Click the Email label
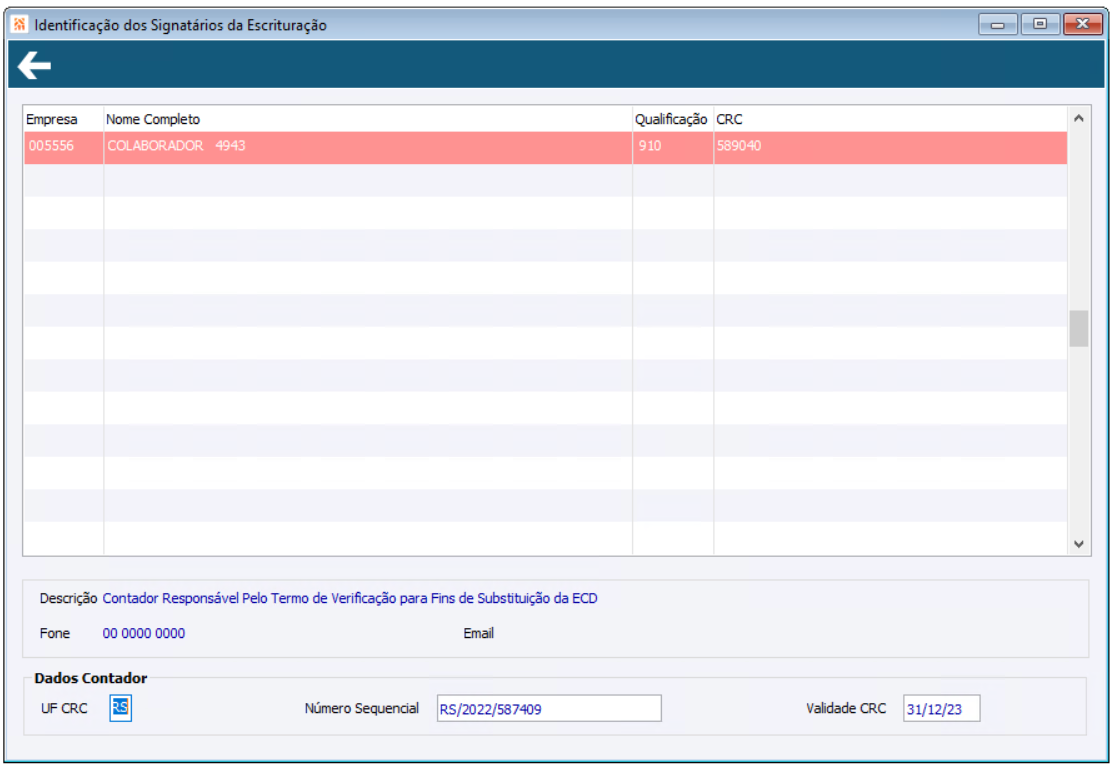Screen dimensions: 1113x769 coord(478,633)
